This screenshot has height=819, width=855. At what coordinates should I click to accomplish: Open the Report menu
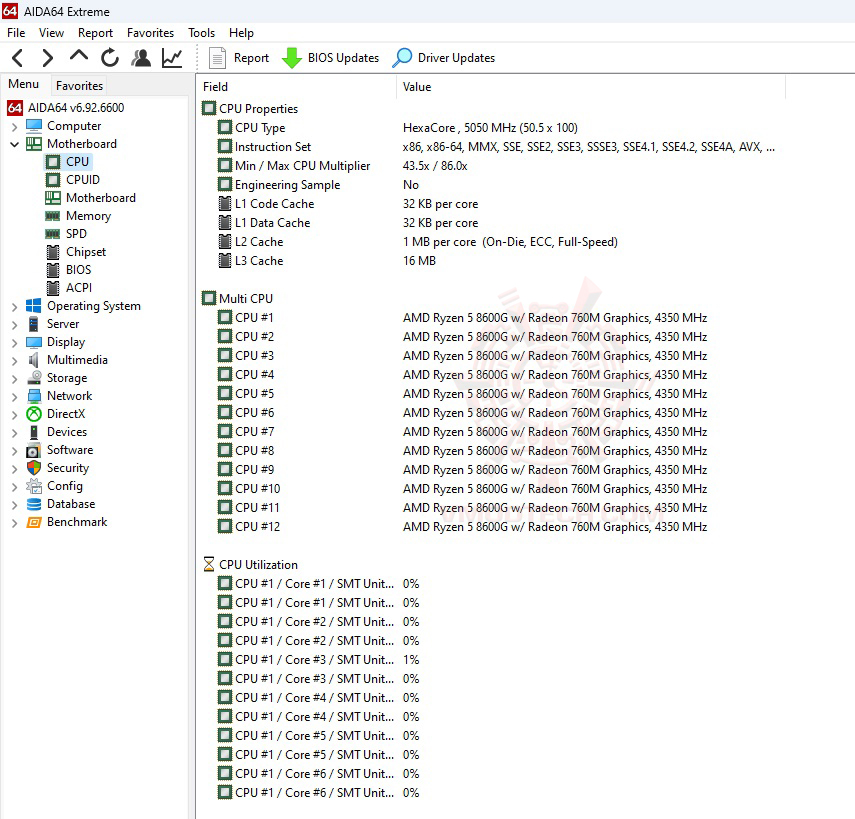click(95, 33)
